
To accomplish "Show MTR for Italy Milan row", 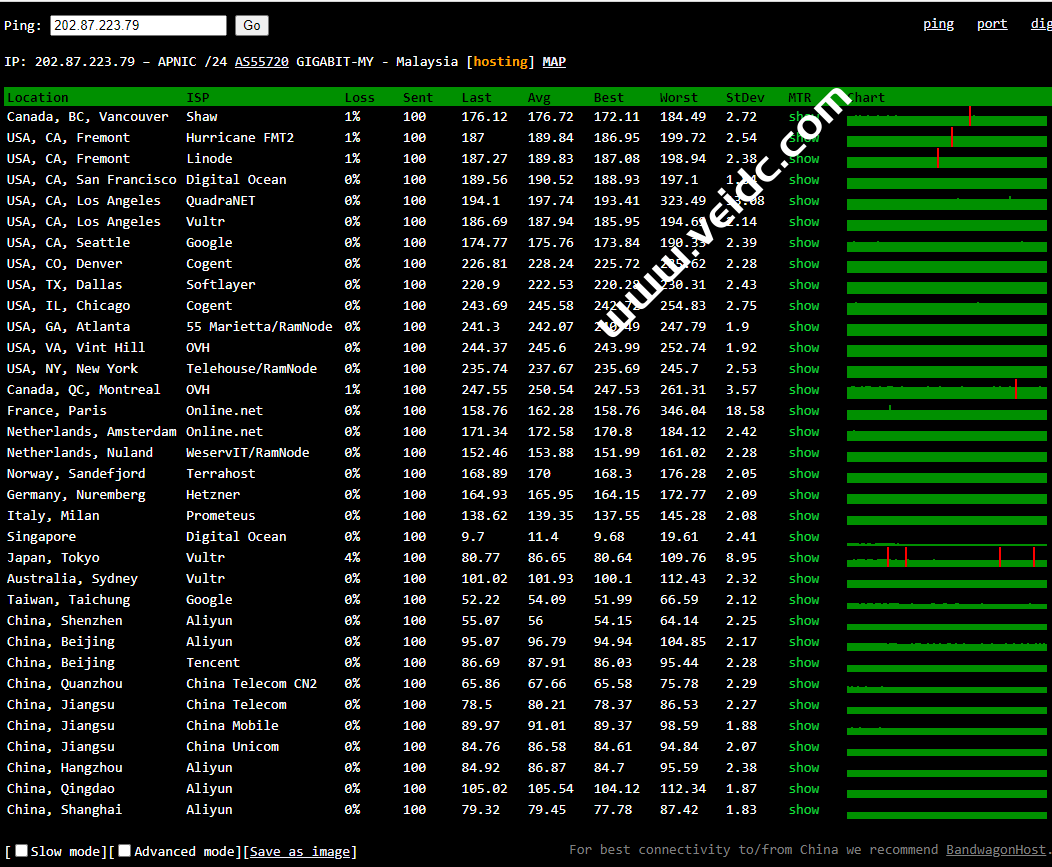I will tap(804, 515).
